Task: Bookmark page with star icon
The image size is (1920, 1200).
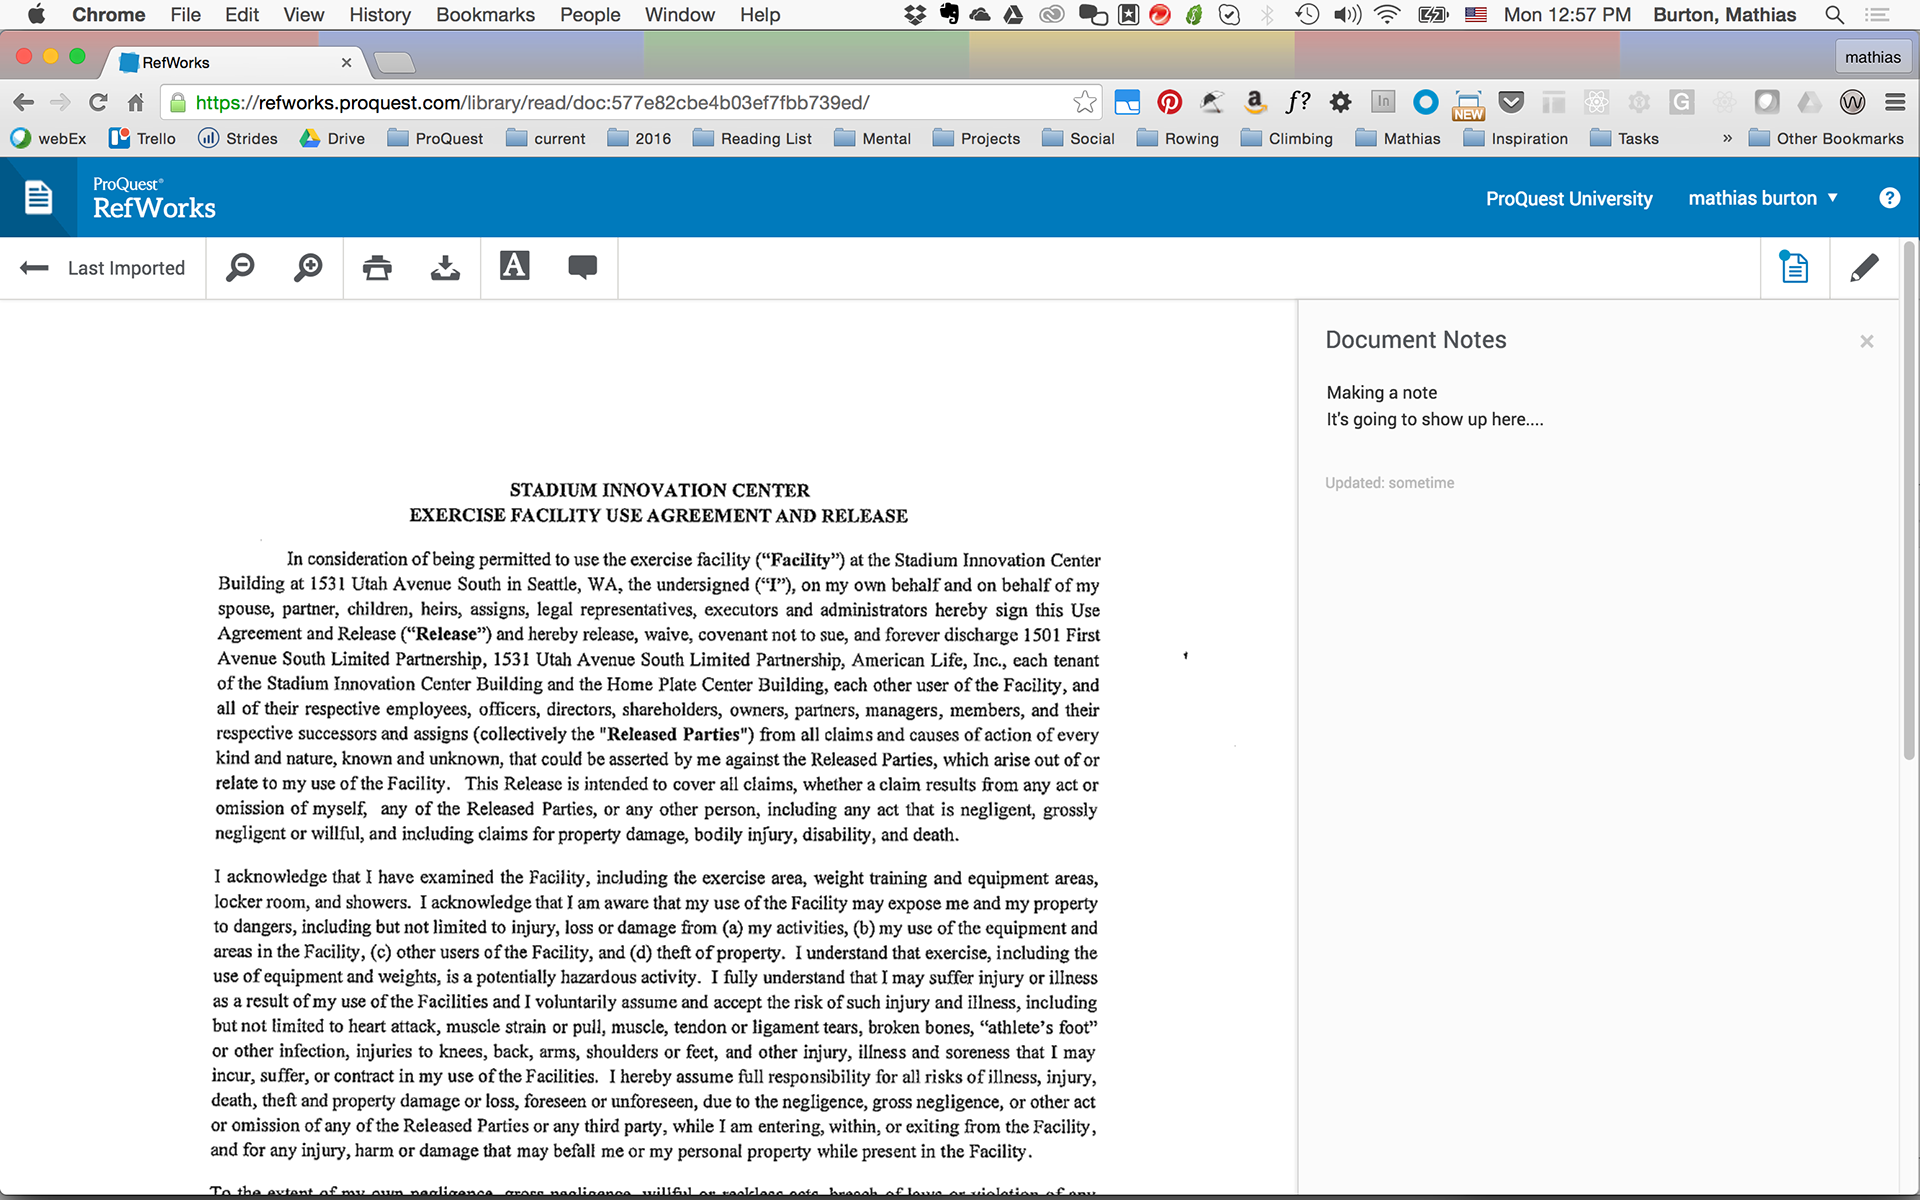Action: tap(1084, 102)
